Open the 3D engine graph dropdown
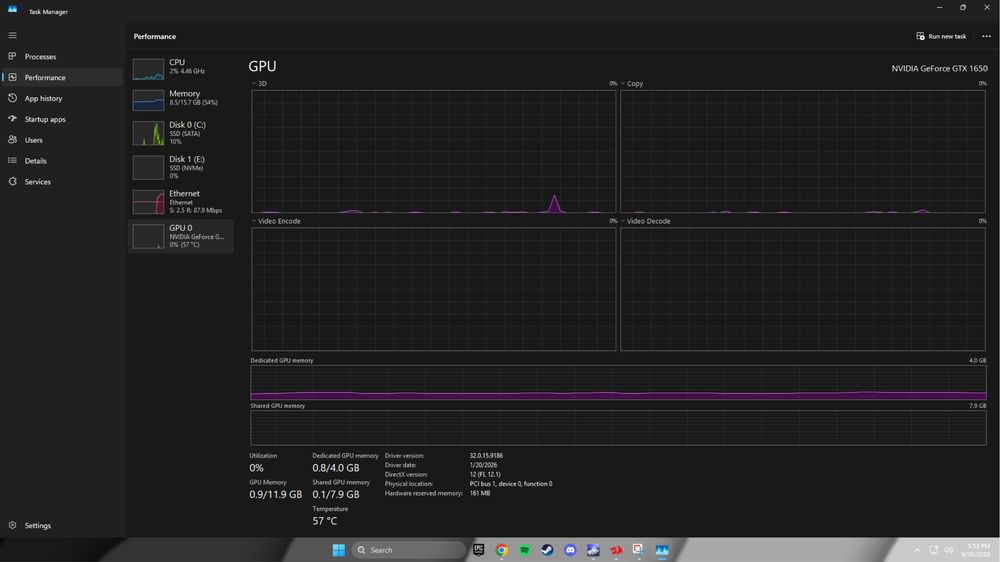Image resolution: width=1000 pixels, height=562 pixels. [254, 84]
